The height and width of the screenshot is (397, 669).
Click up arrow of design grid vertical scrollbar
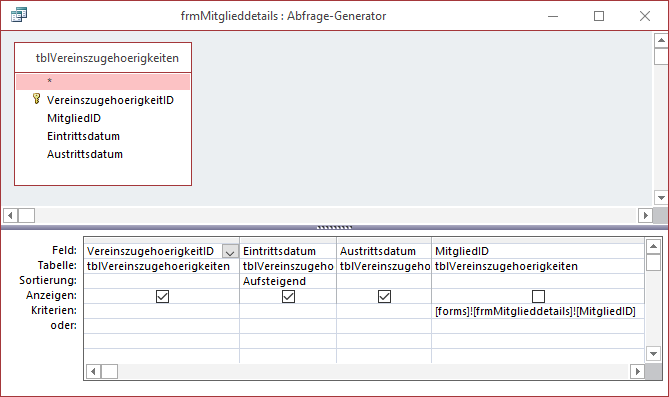pos(653,246)
